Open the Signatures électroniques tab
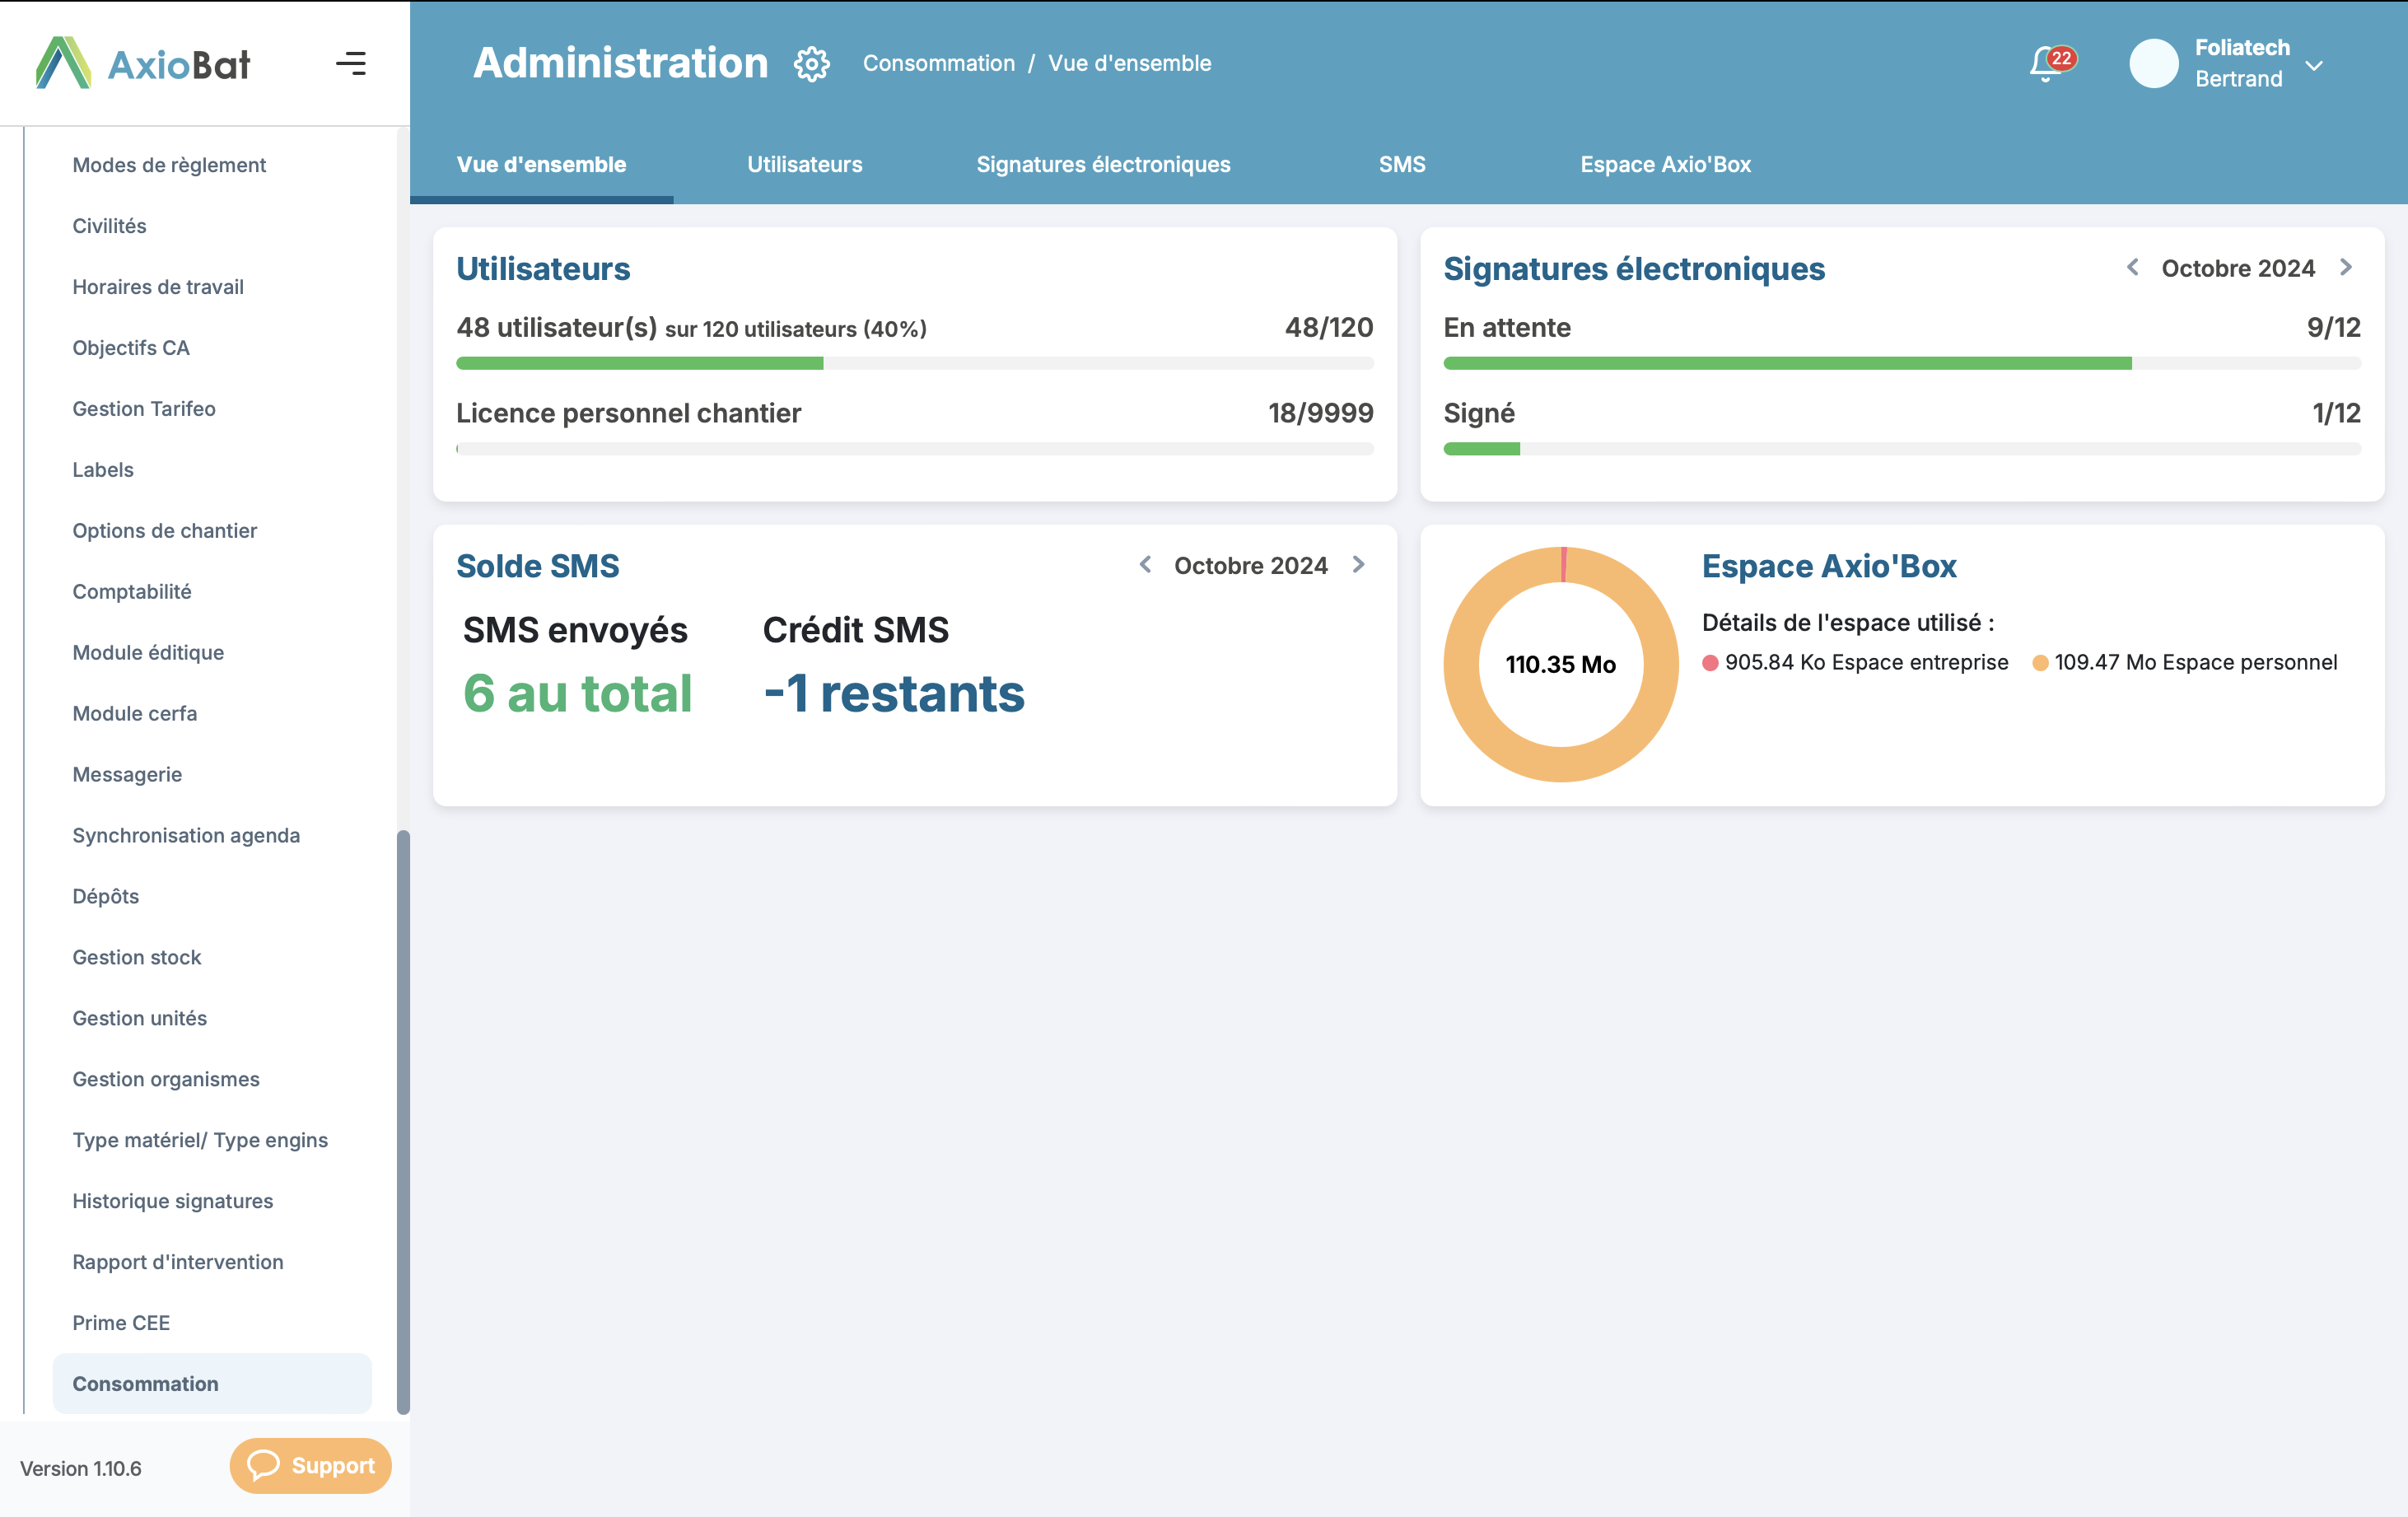 [x=1103, y=164]
